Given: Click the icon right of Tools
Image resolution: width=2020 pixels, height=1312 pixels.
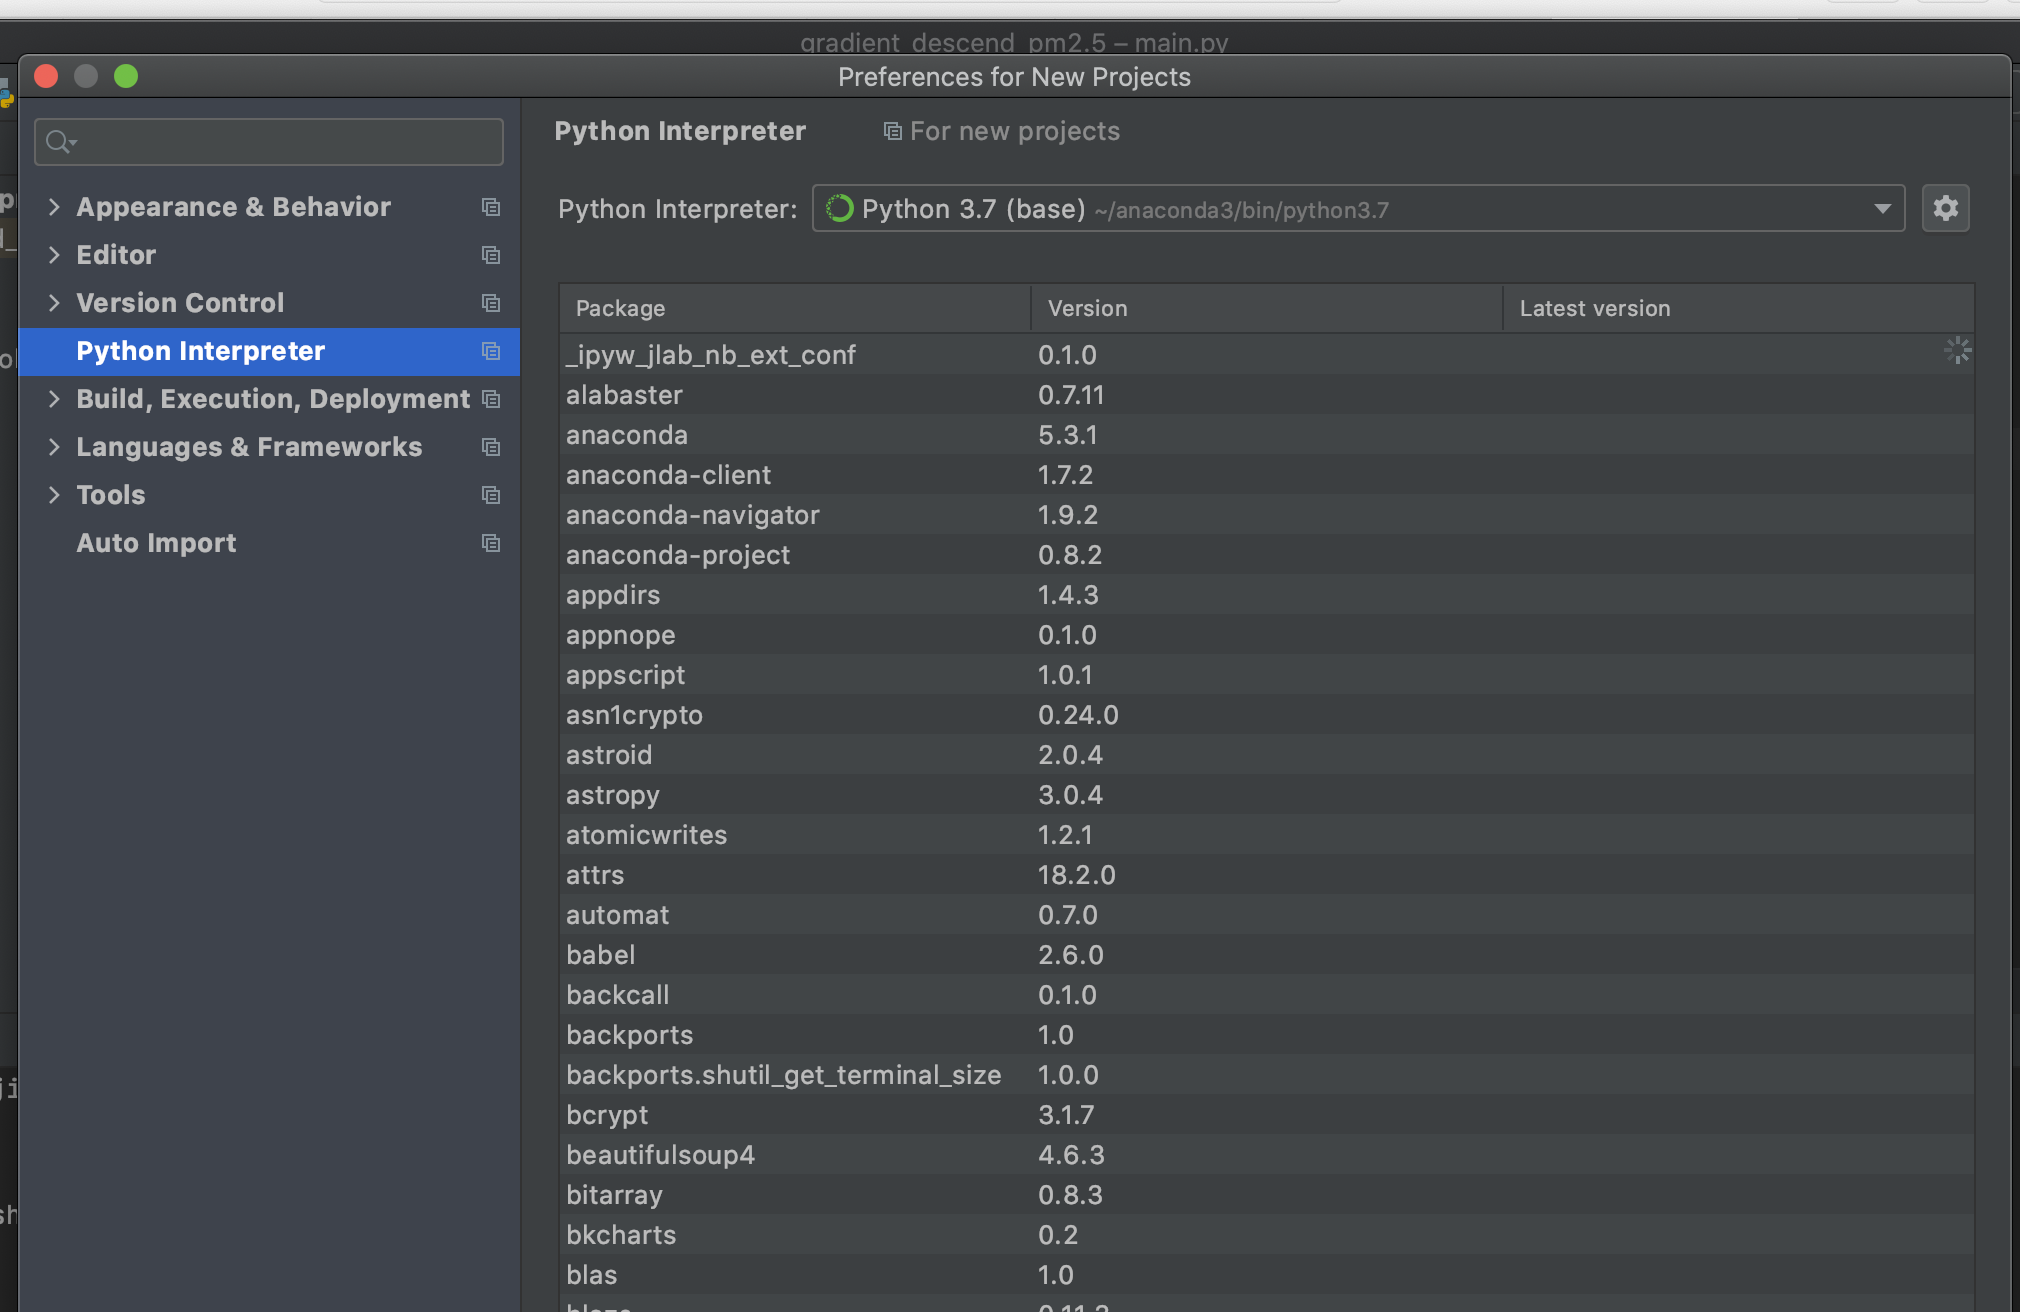Looking at the screenshot, I should click(490, 495).
